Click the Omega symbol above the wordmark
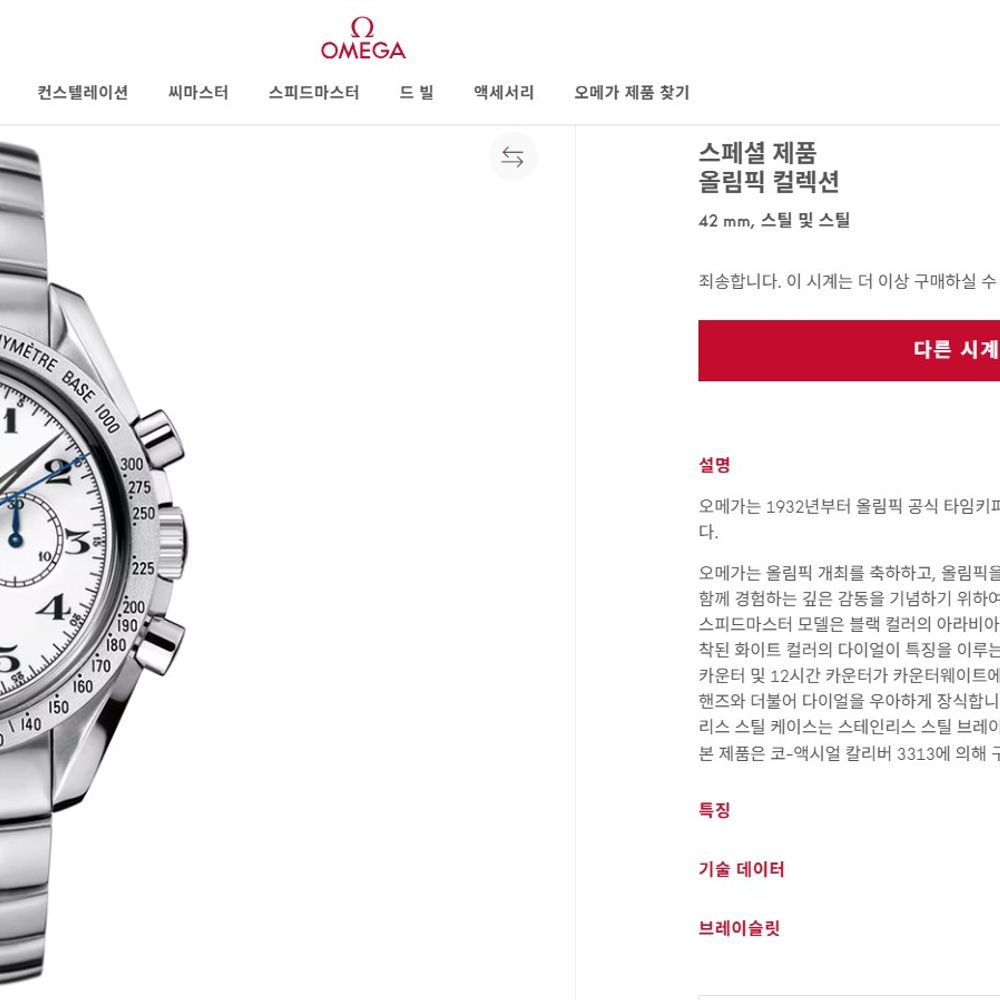 tap(362, 27)
